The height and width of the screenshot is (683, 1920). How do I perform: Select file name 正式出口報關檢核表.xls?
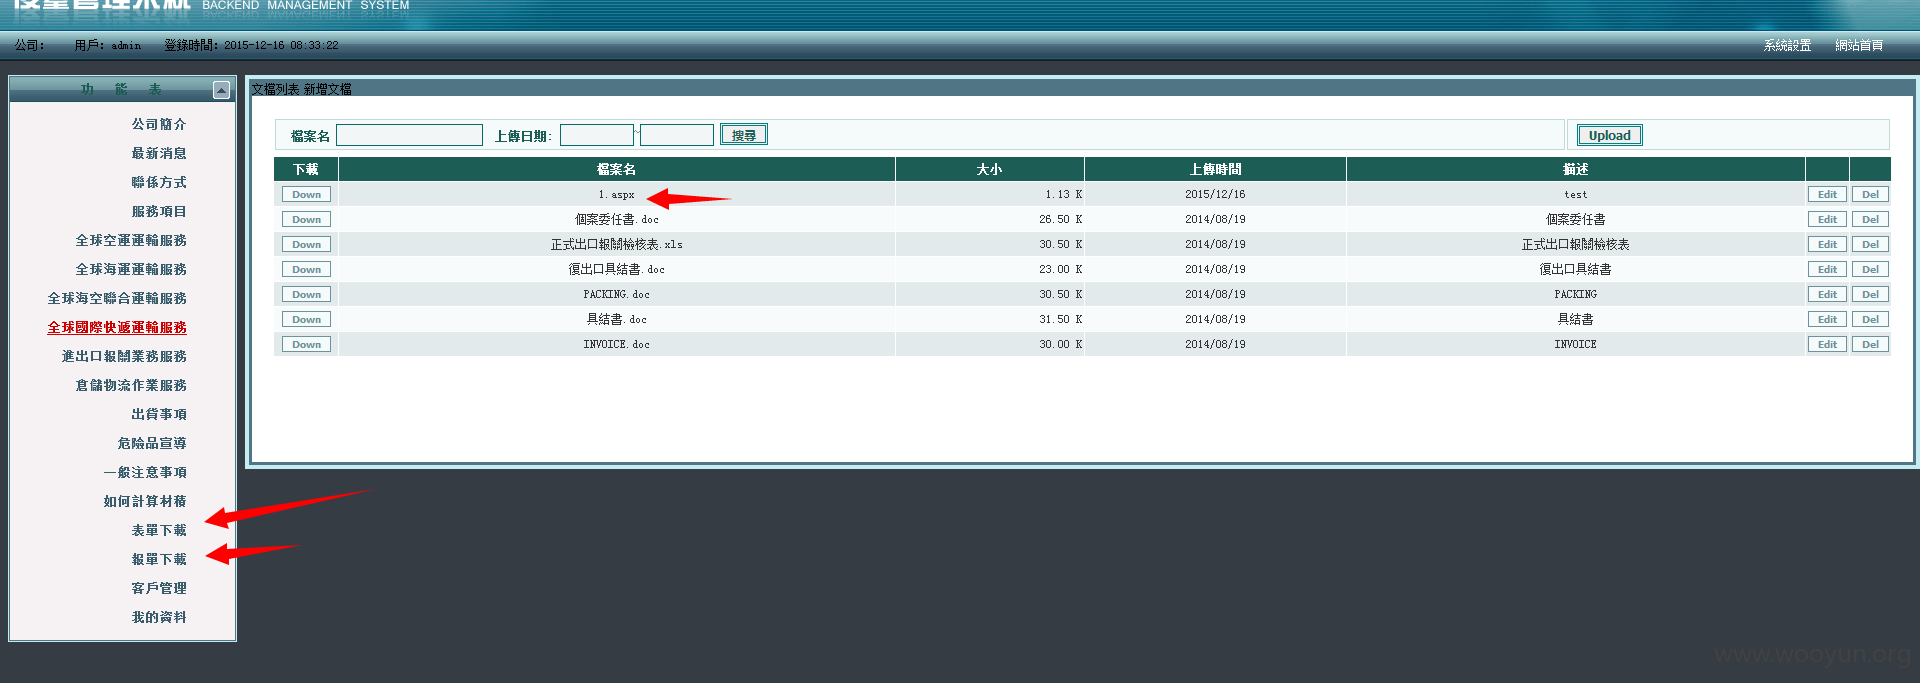[617, 245]
